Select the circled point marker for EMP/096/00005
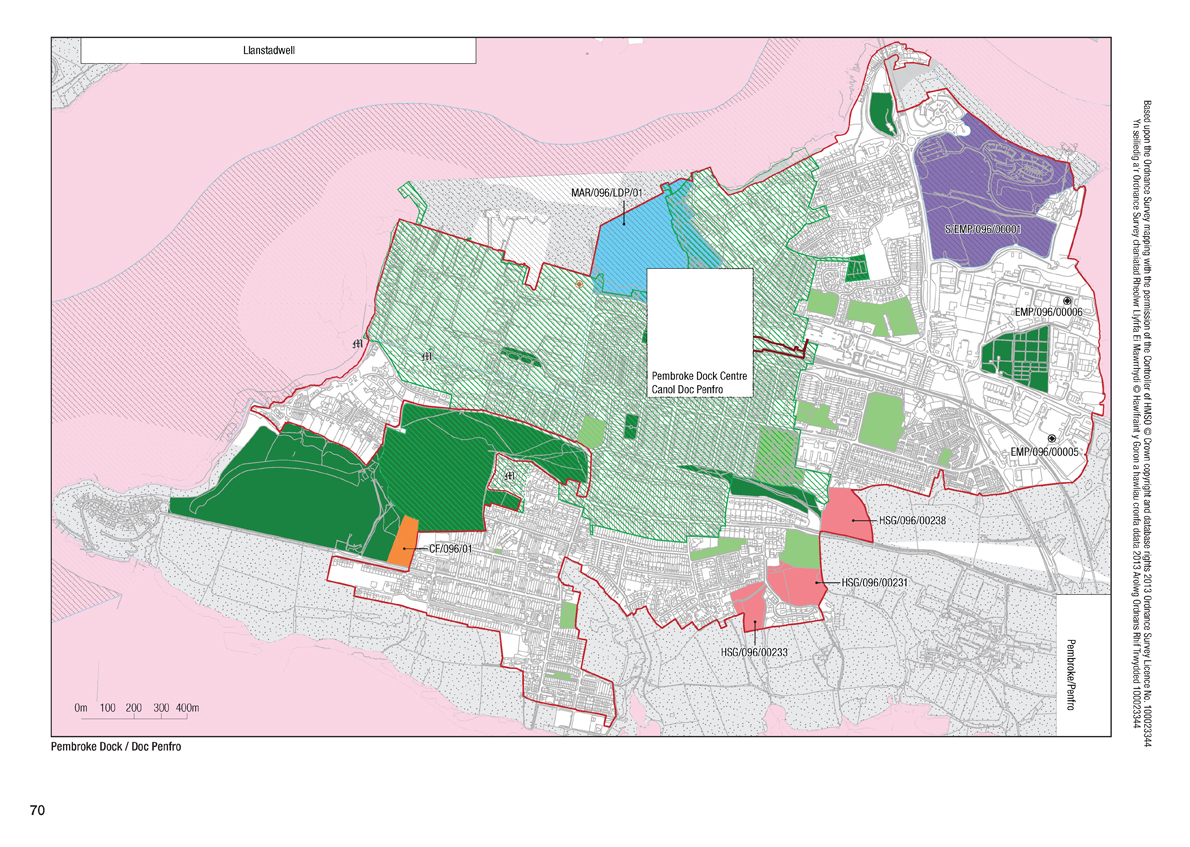Image resolution: width=1190 pixels, height=847 pixels. click(1052, 438)
